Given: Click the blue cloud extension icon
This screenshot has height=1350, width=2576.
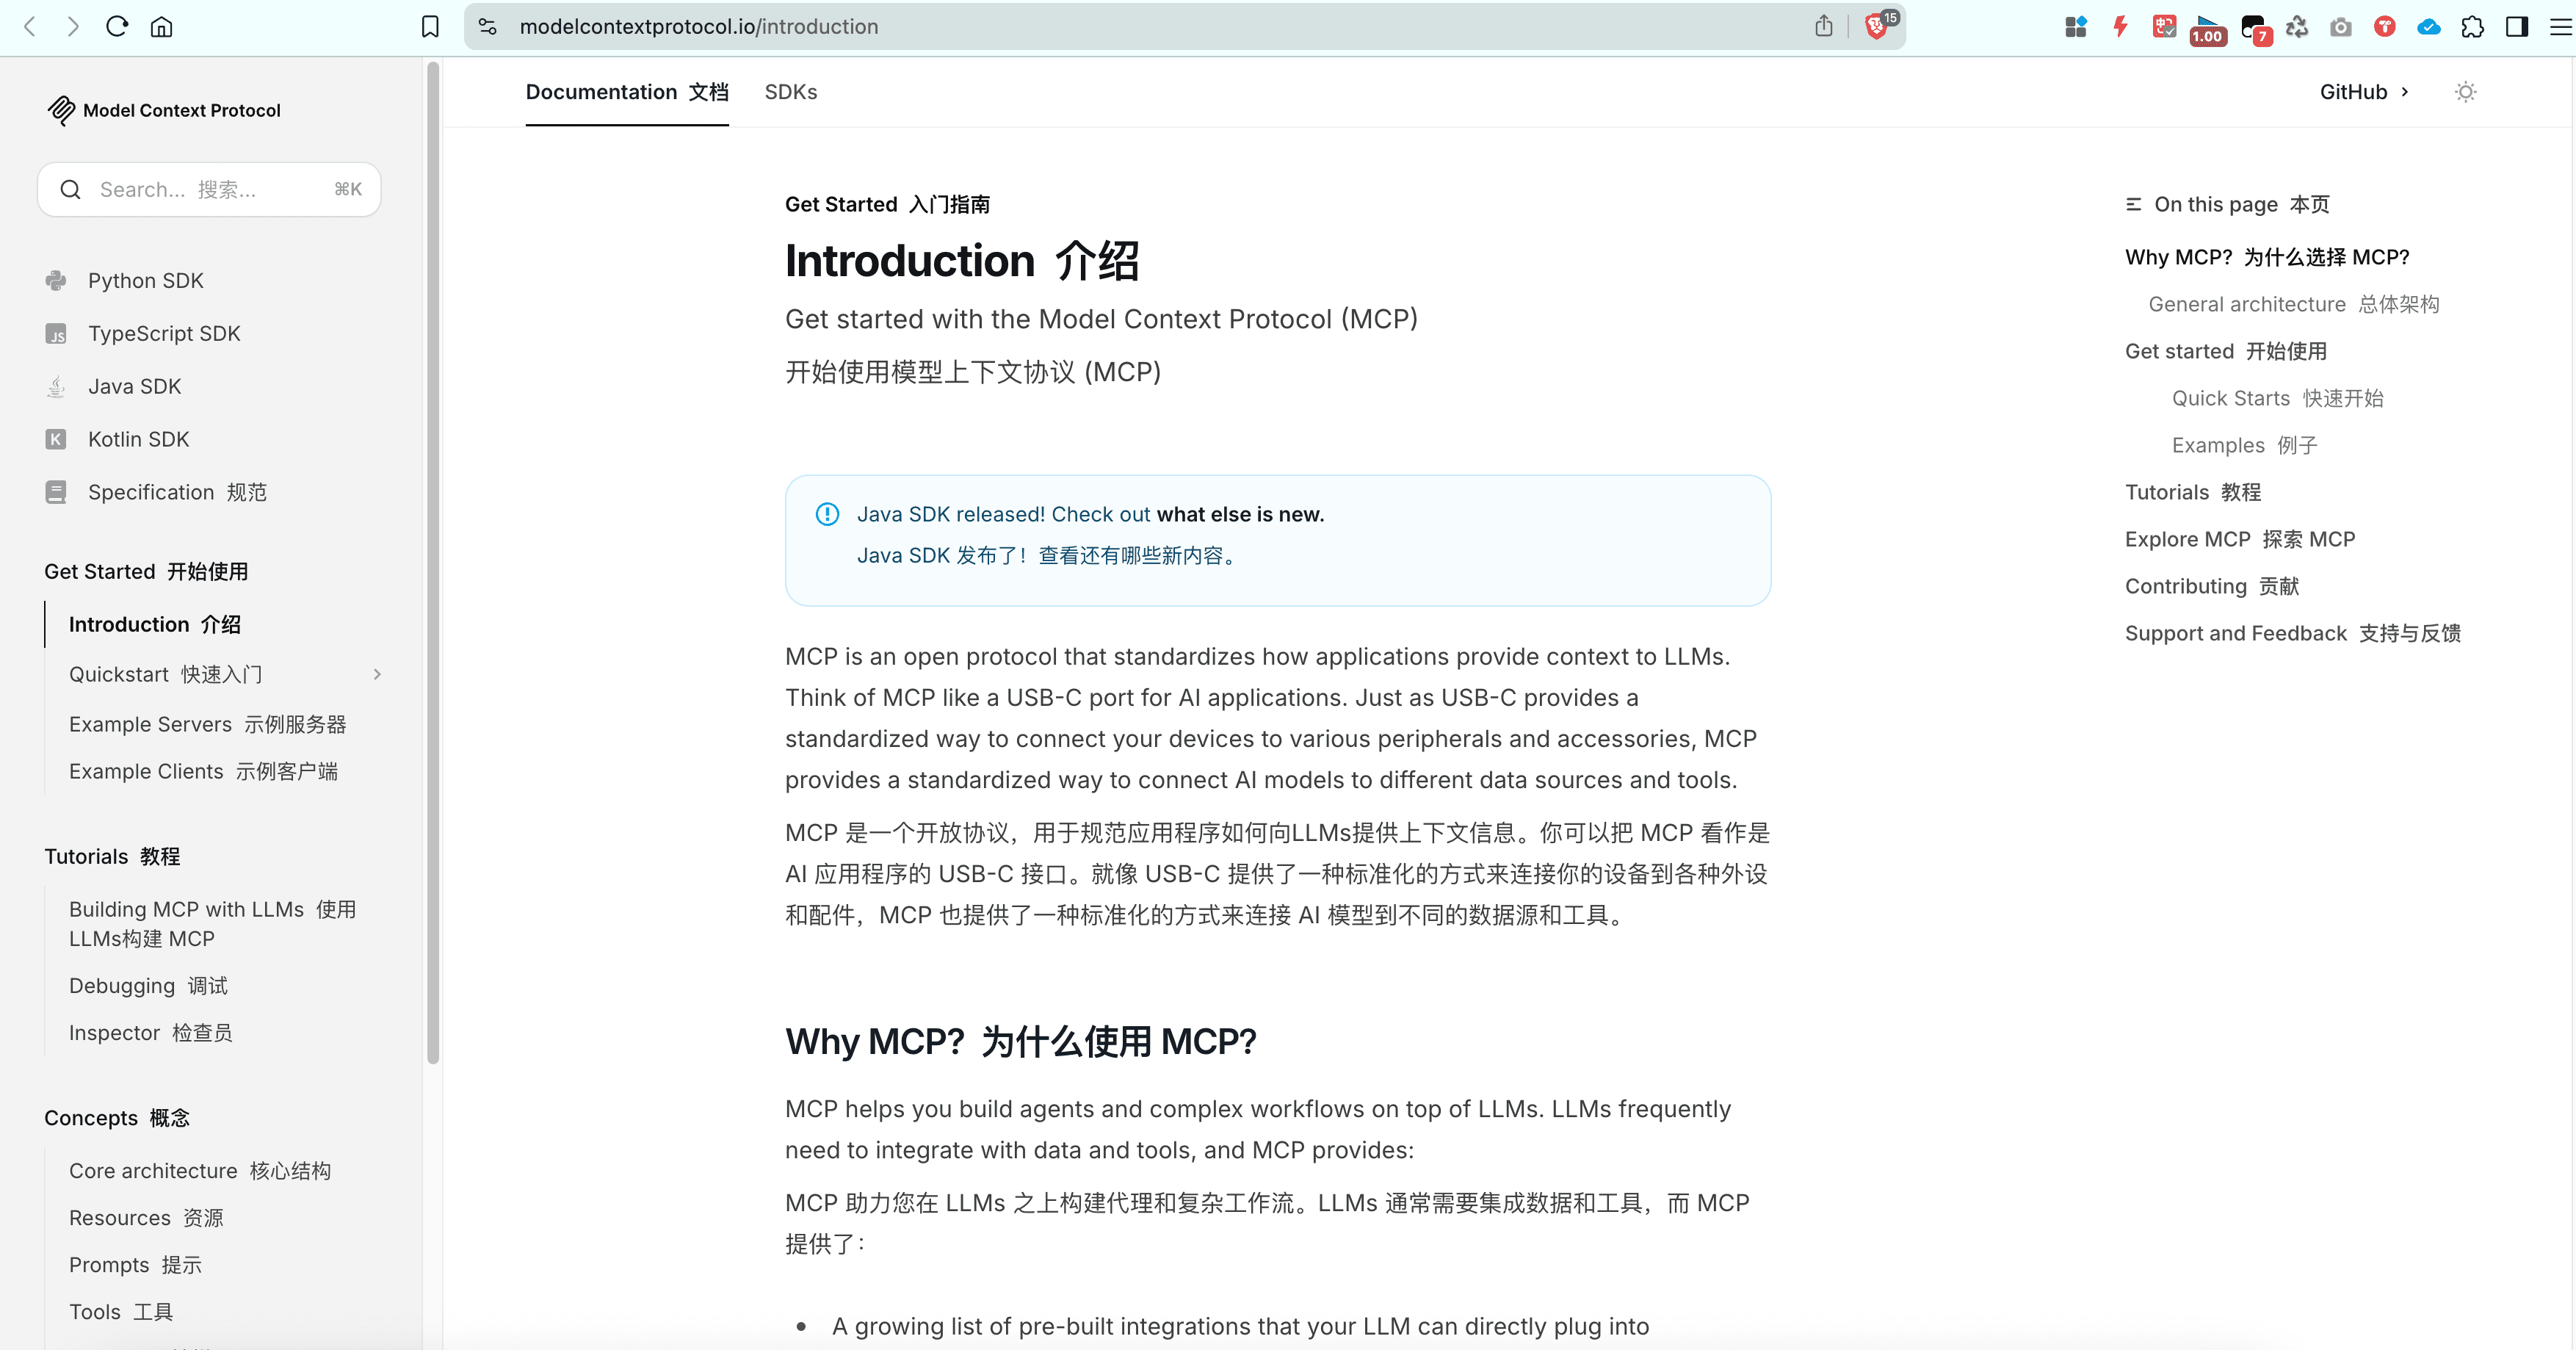Looking at the screenshot, I should click(2428, 27).
